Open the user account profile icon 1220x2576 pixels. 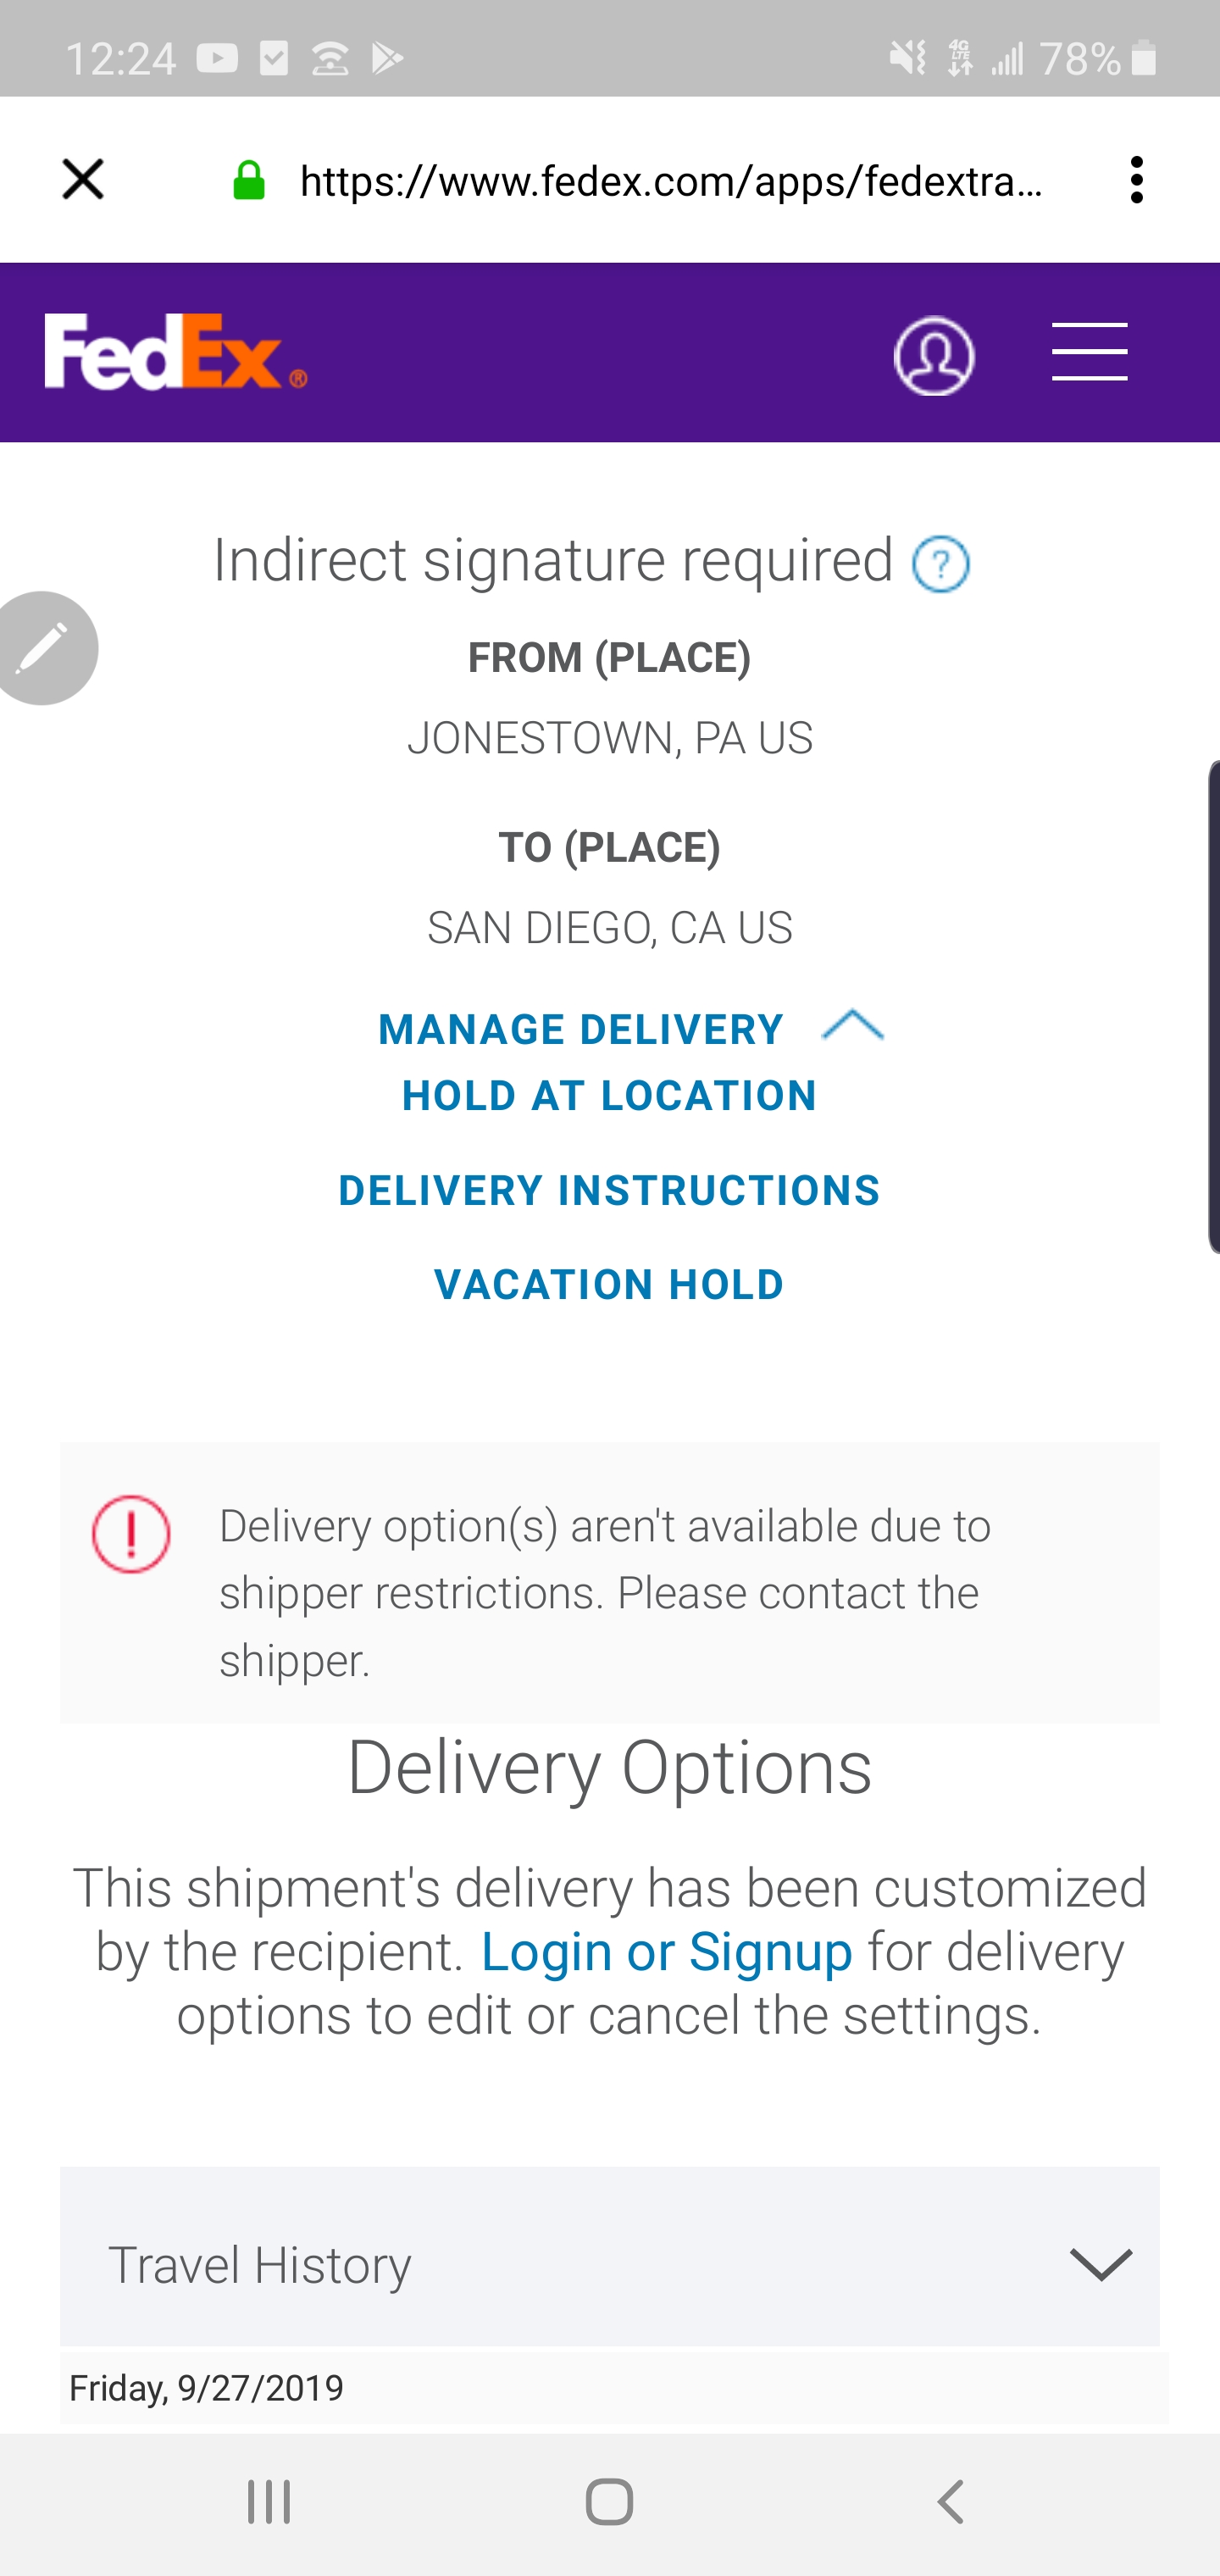pyautogui.click(x=933, y=356)
